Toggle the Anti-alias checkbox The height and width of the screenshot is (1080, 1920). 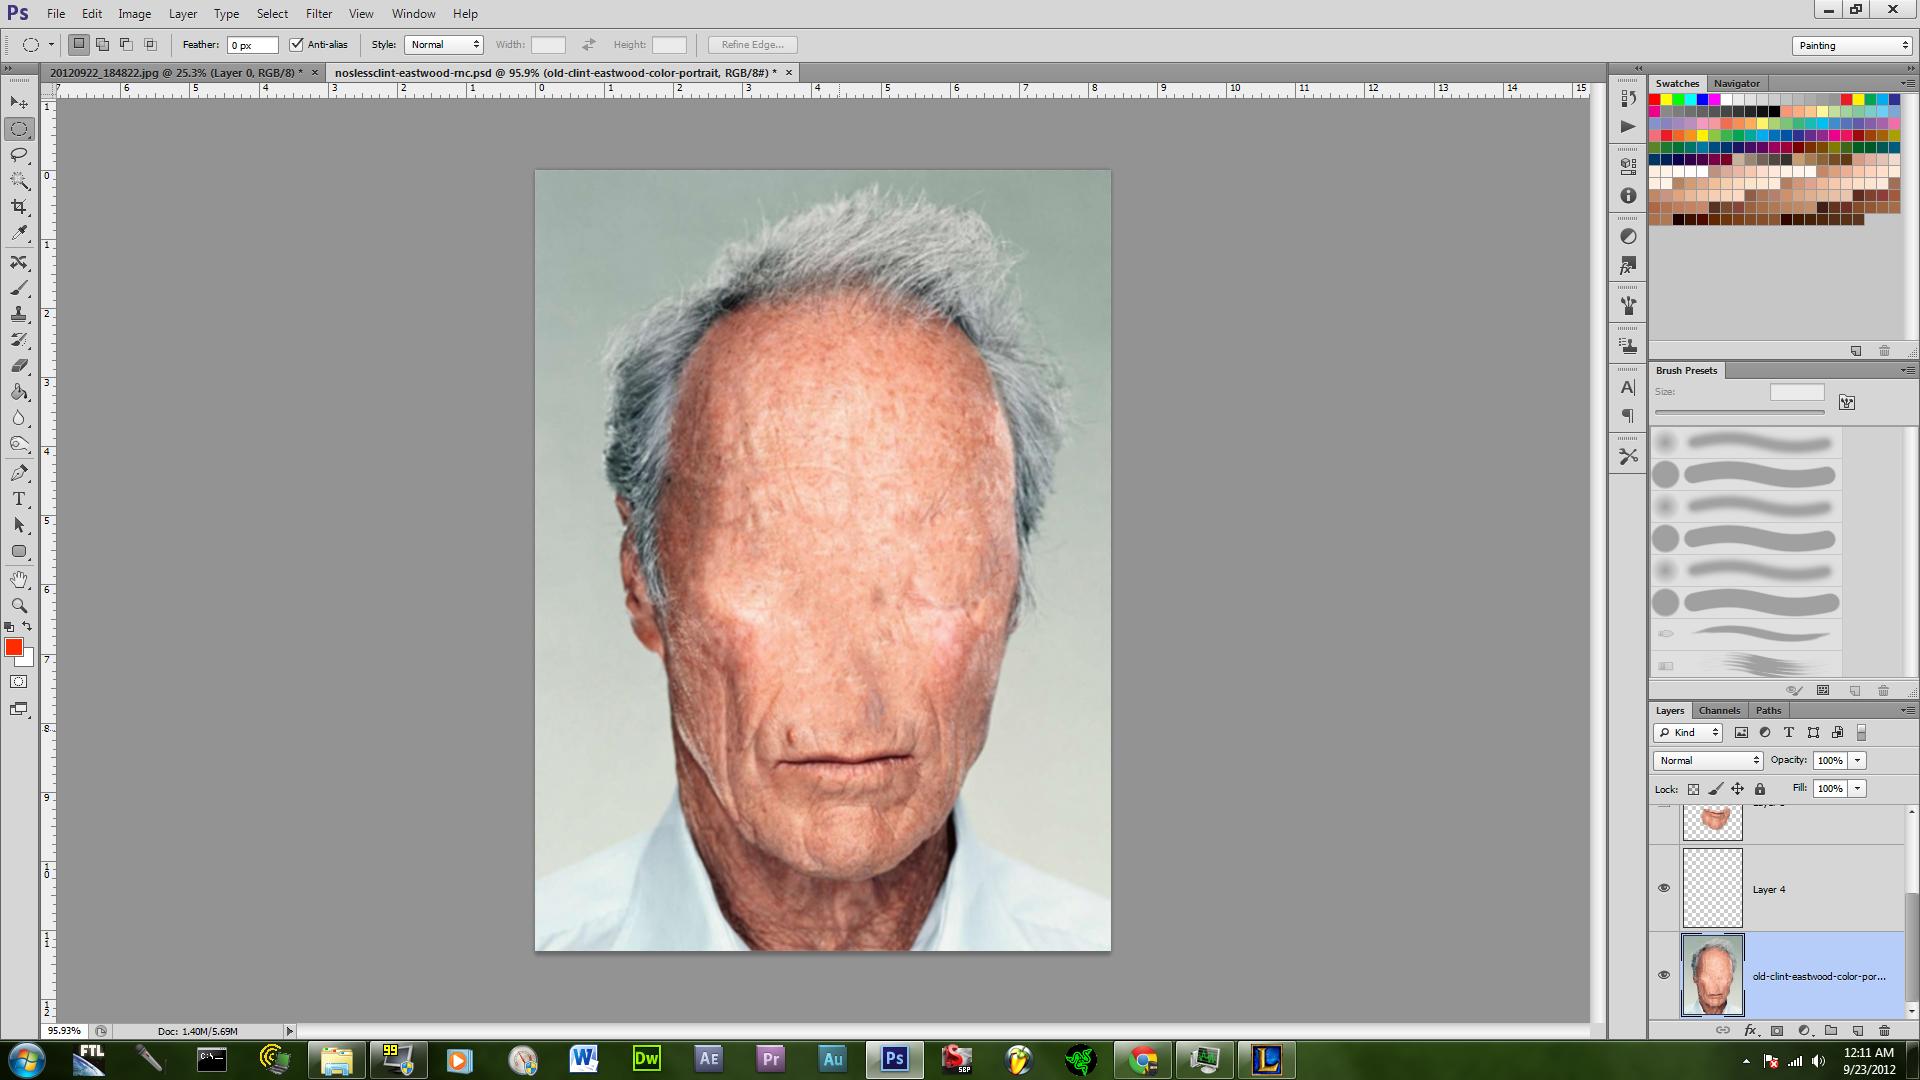pyautogui.click(x=296, y=44)
